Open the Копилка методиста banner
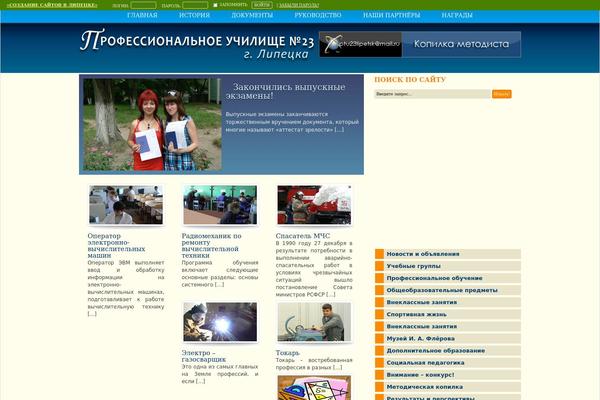 coord(461,44)
